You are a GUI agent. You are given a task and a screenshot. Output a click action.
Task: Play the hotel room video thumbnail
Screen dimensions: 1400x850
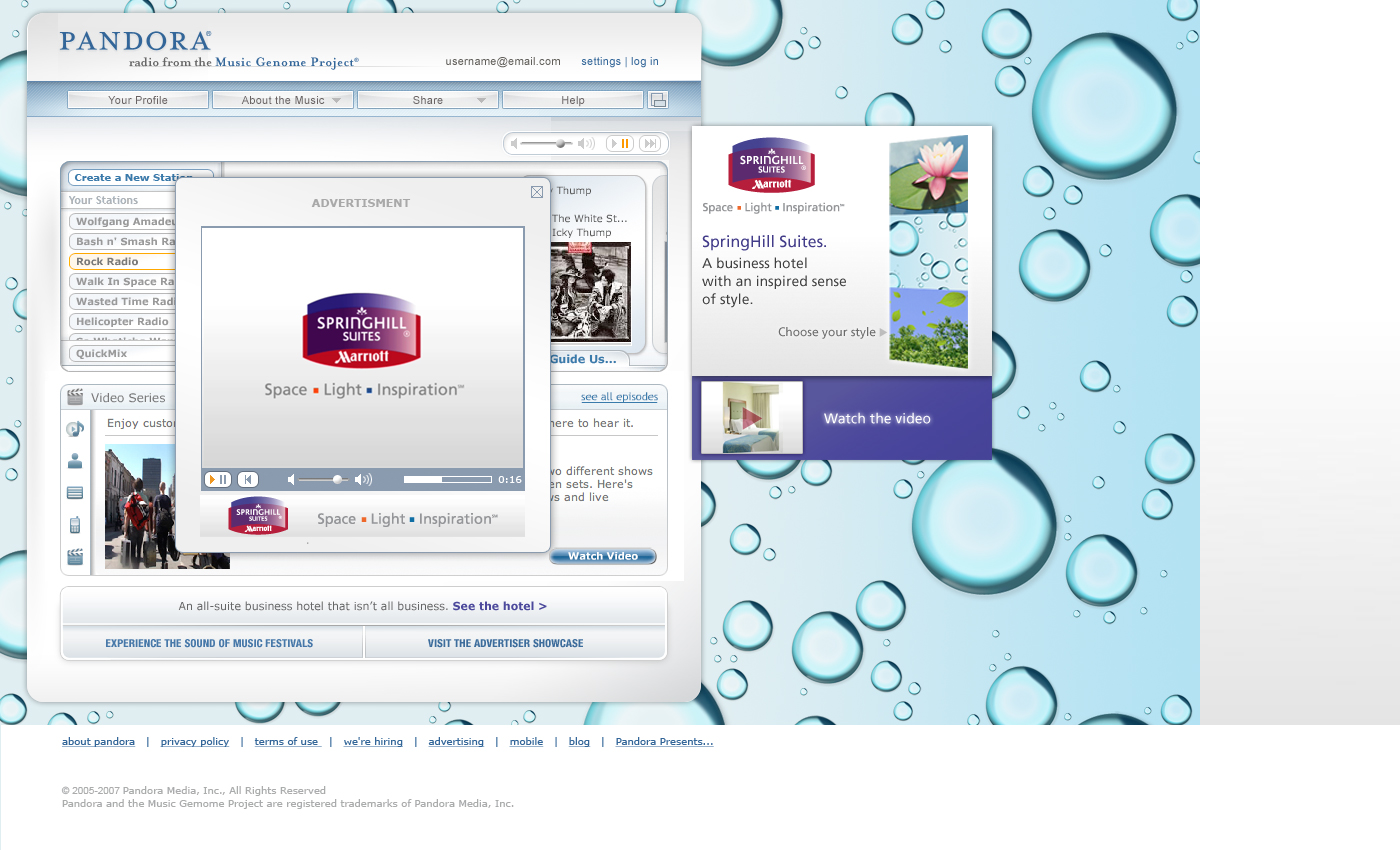(x=752, y=418)
